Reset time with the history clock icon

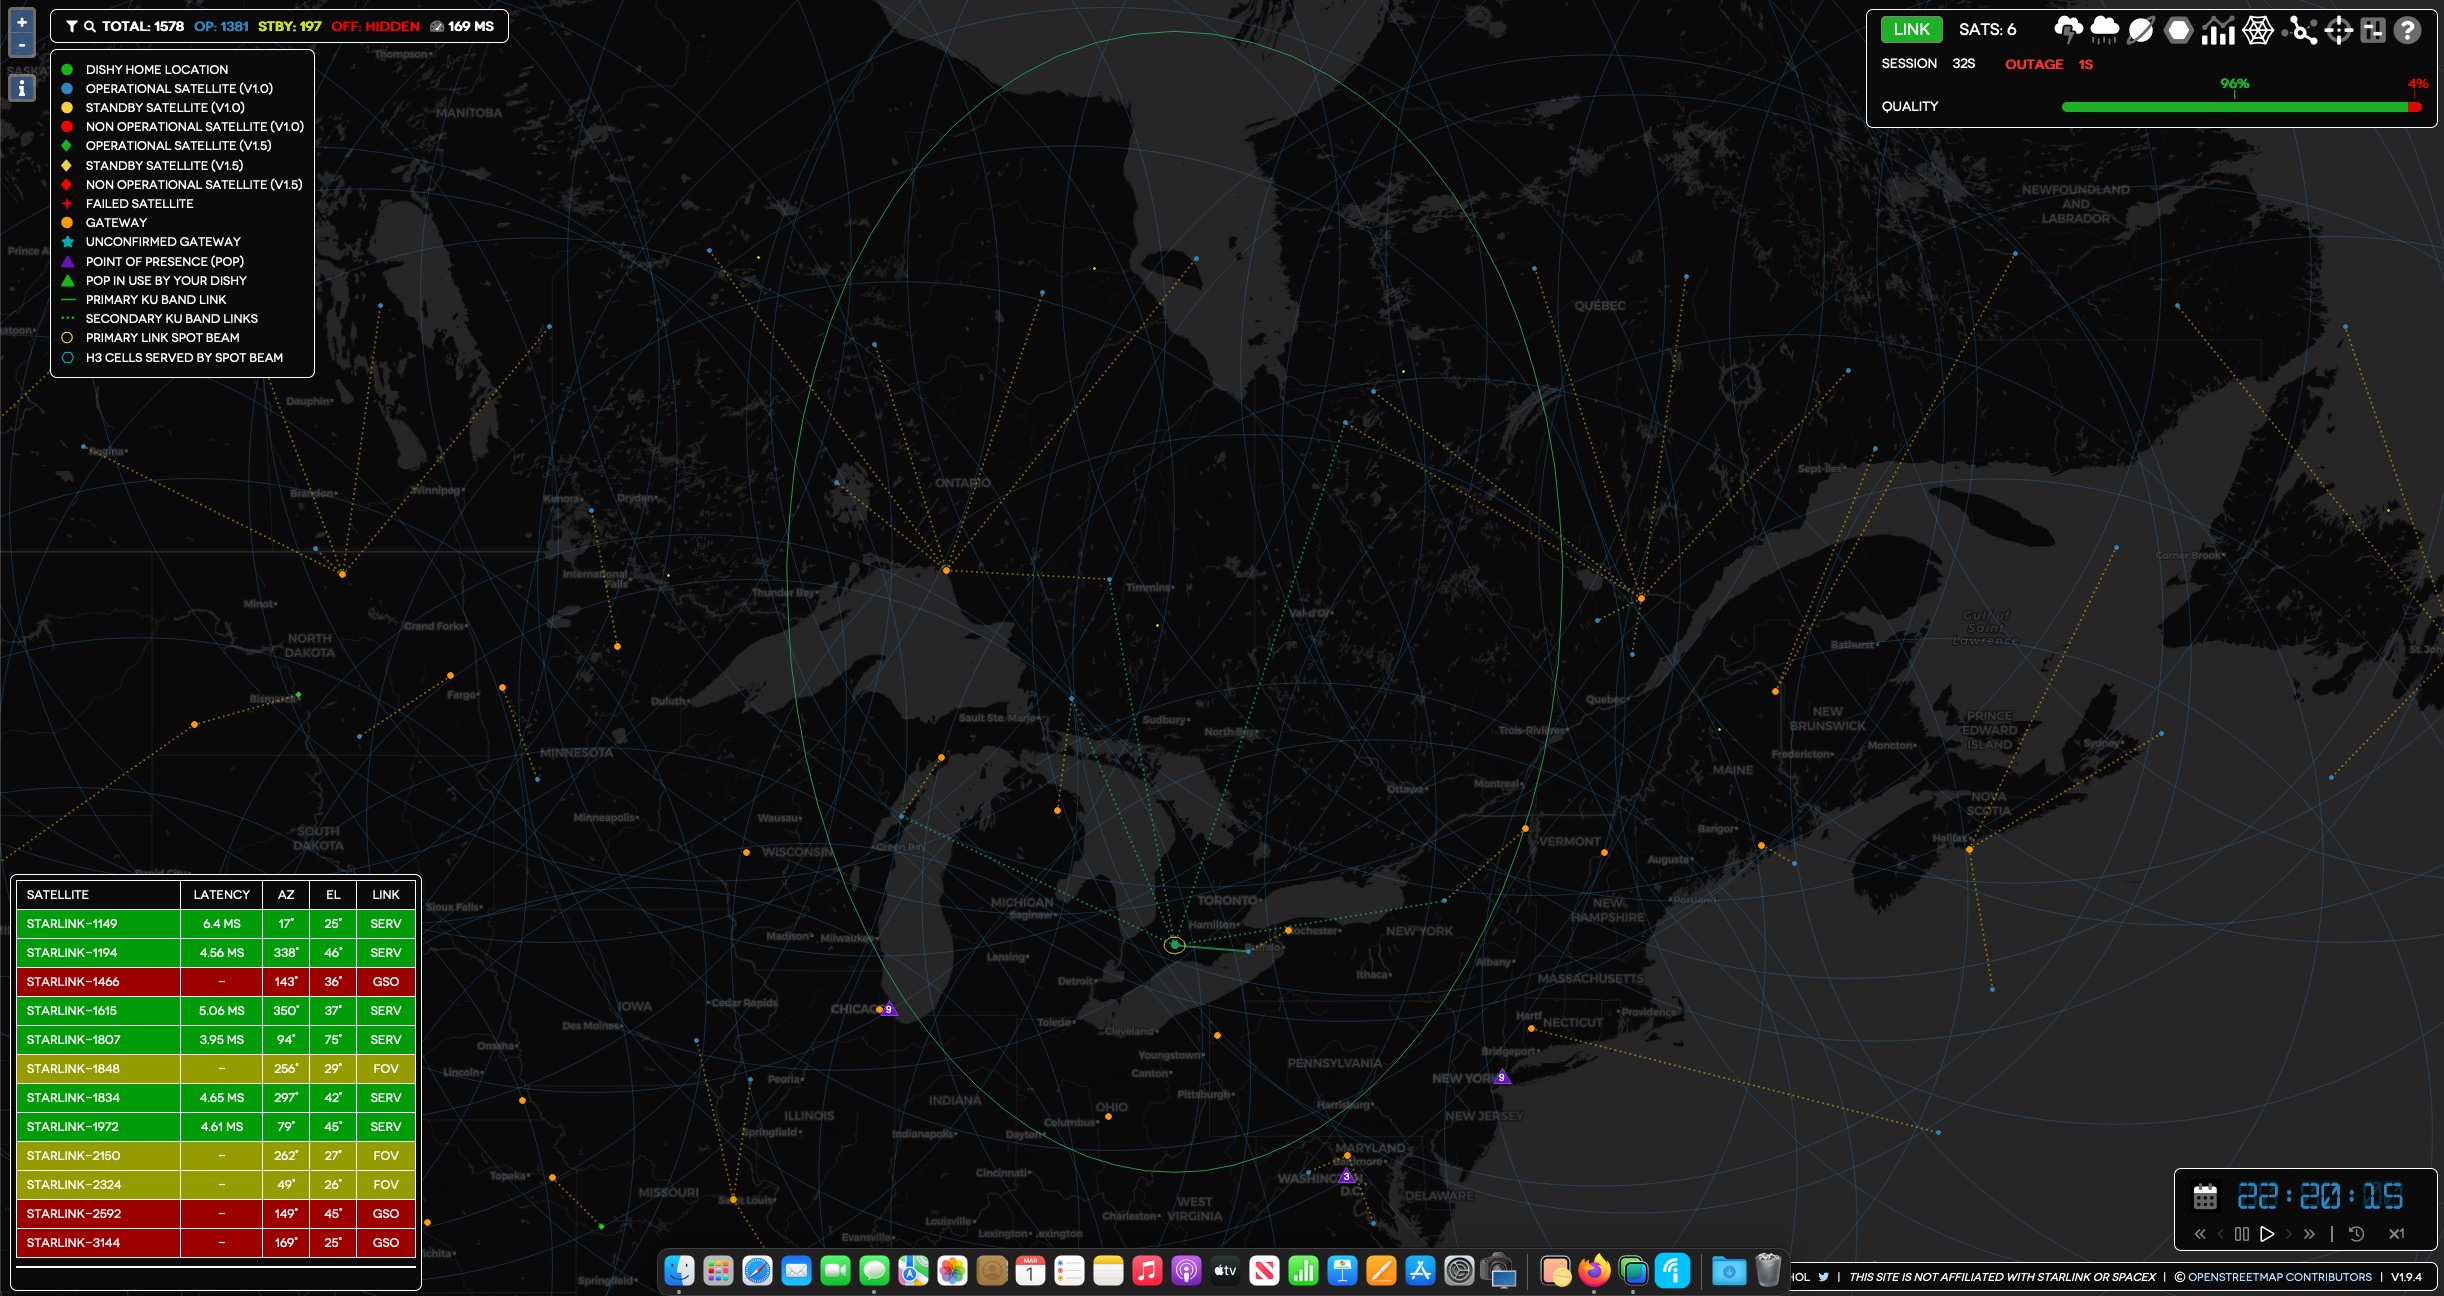2356,1234
